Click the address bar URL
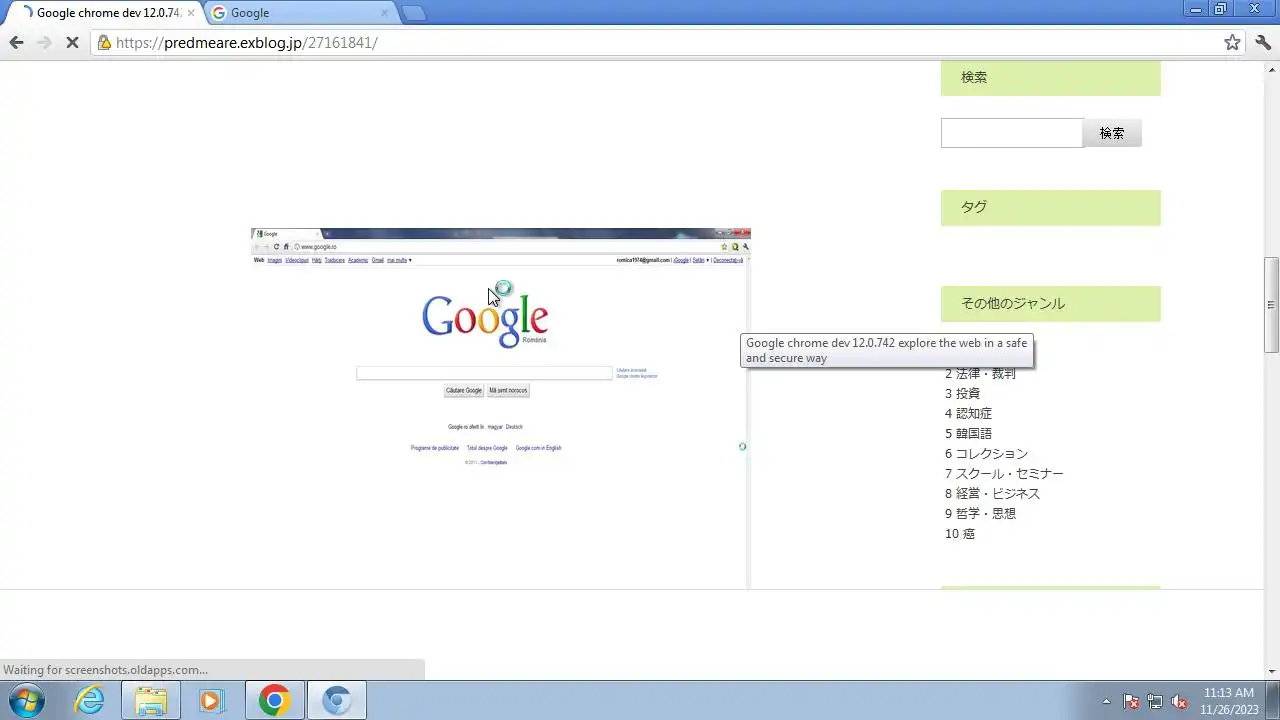 tap(246, 42)
